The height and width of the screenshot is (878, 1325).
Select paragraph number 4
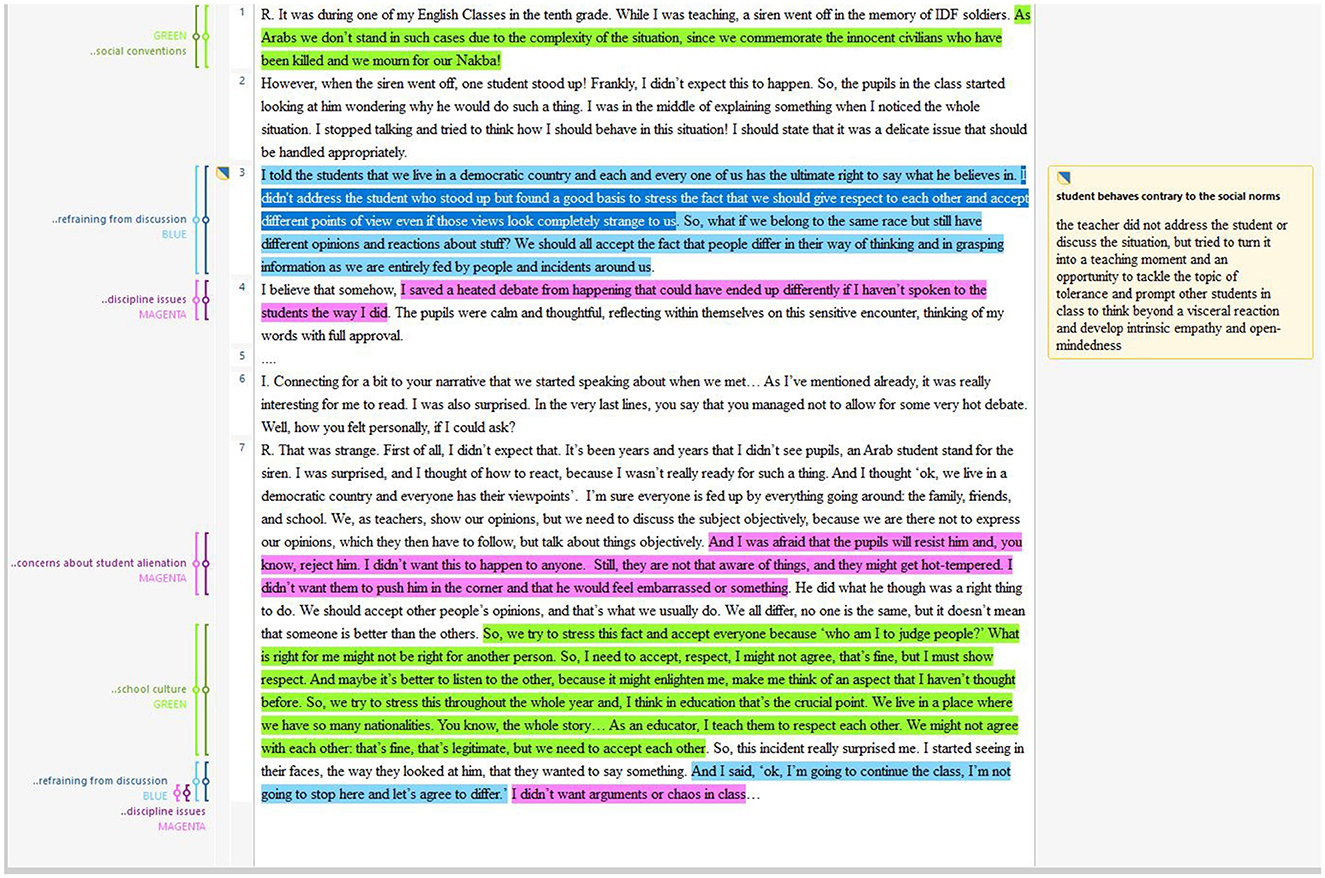pyautogui.click(x=241, y=287)
